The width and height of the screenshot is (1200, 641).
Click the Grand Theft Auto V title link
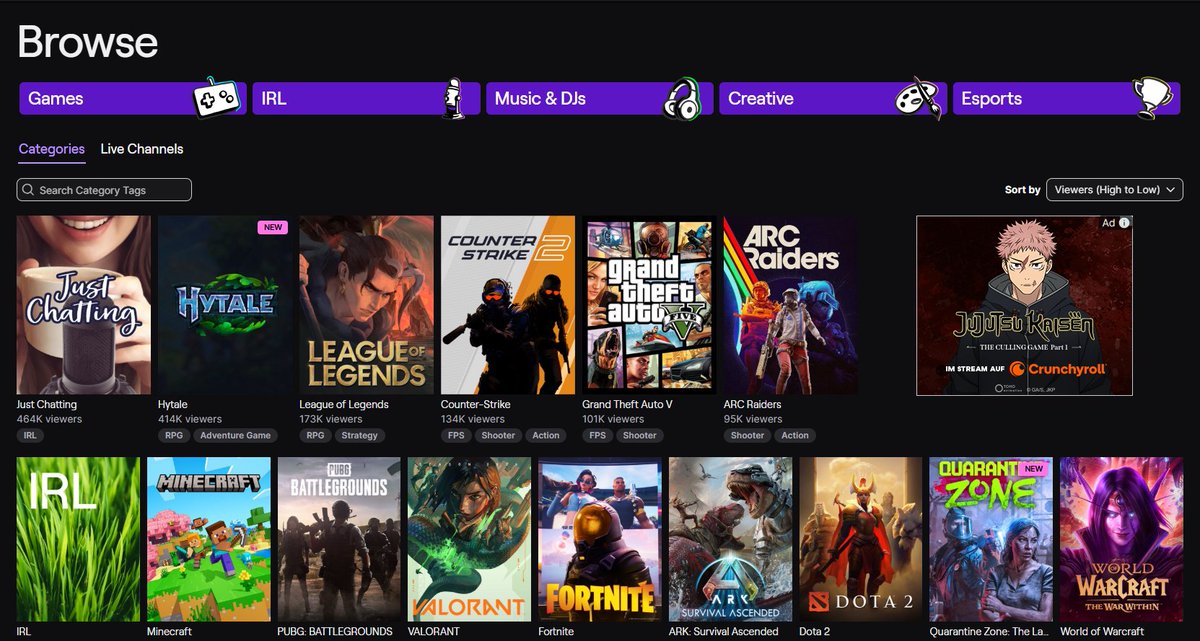627,405
